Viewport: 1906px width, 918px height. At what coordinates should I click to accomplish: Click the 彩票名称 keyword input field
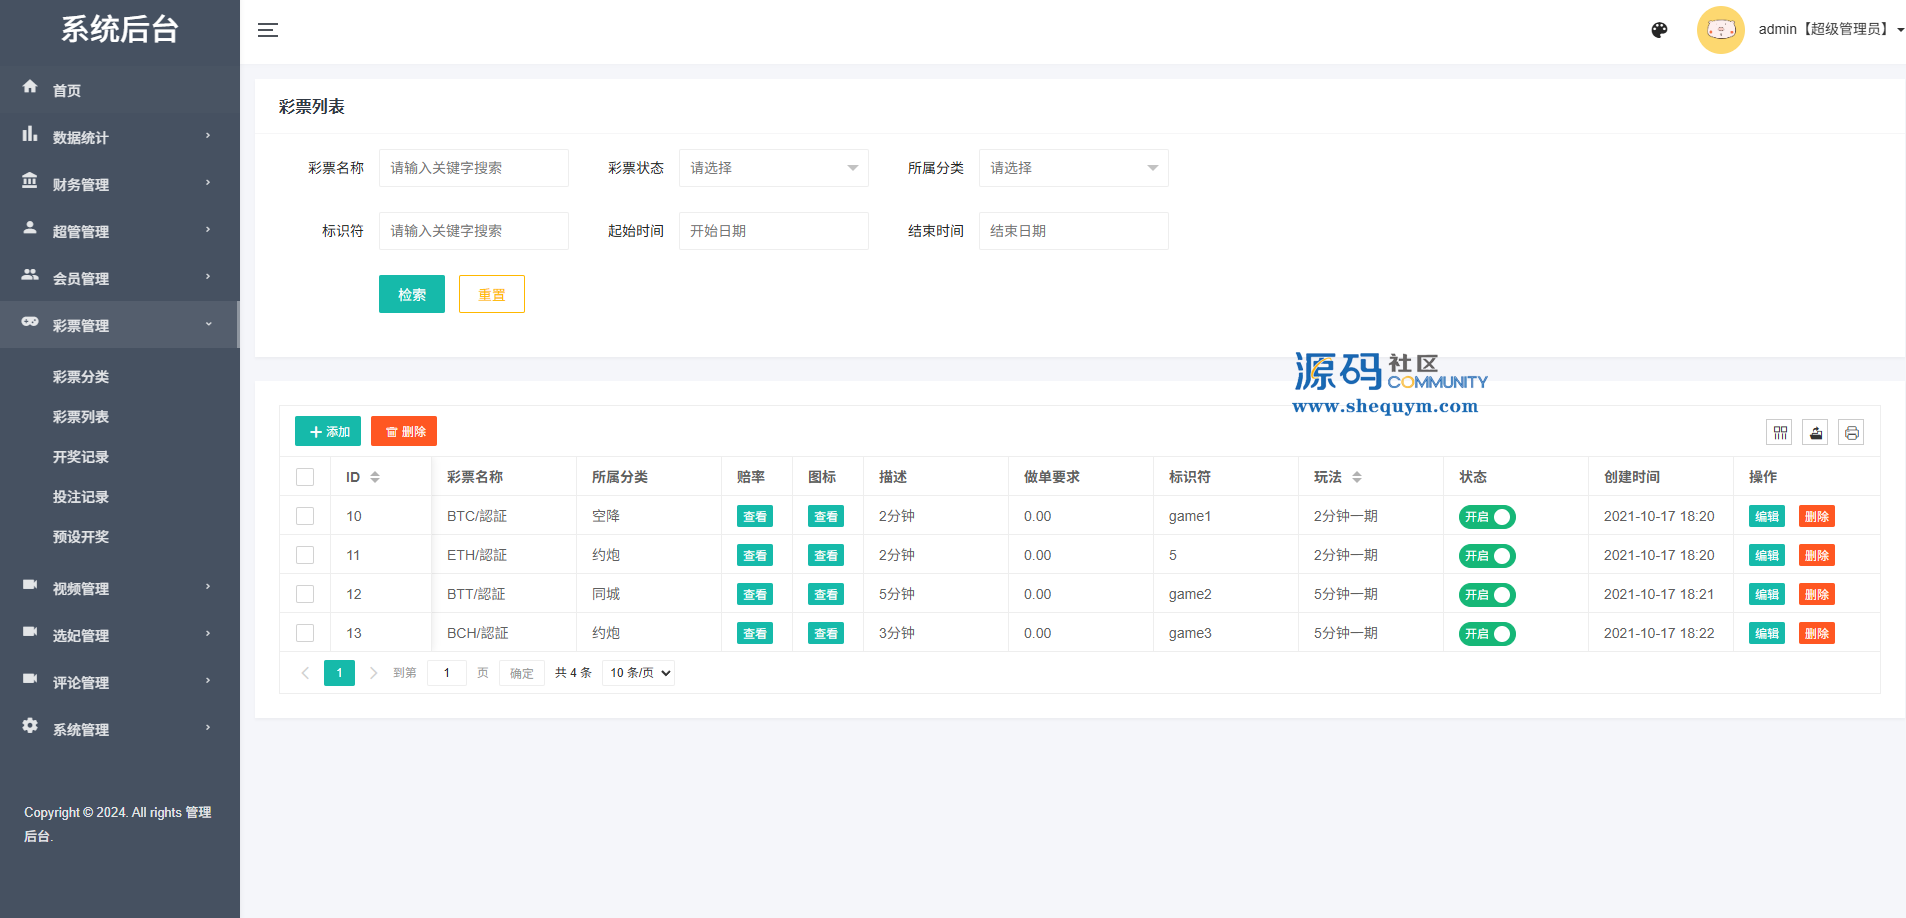[x=473, y=168]
